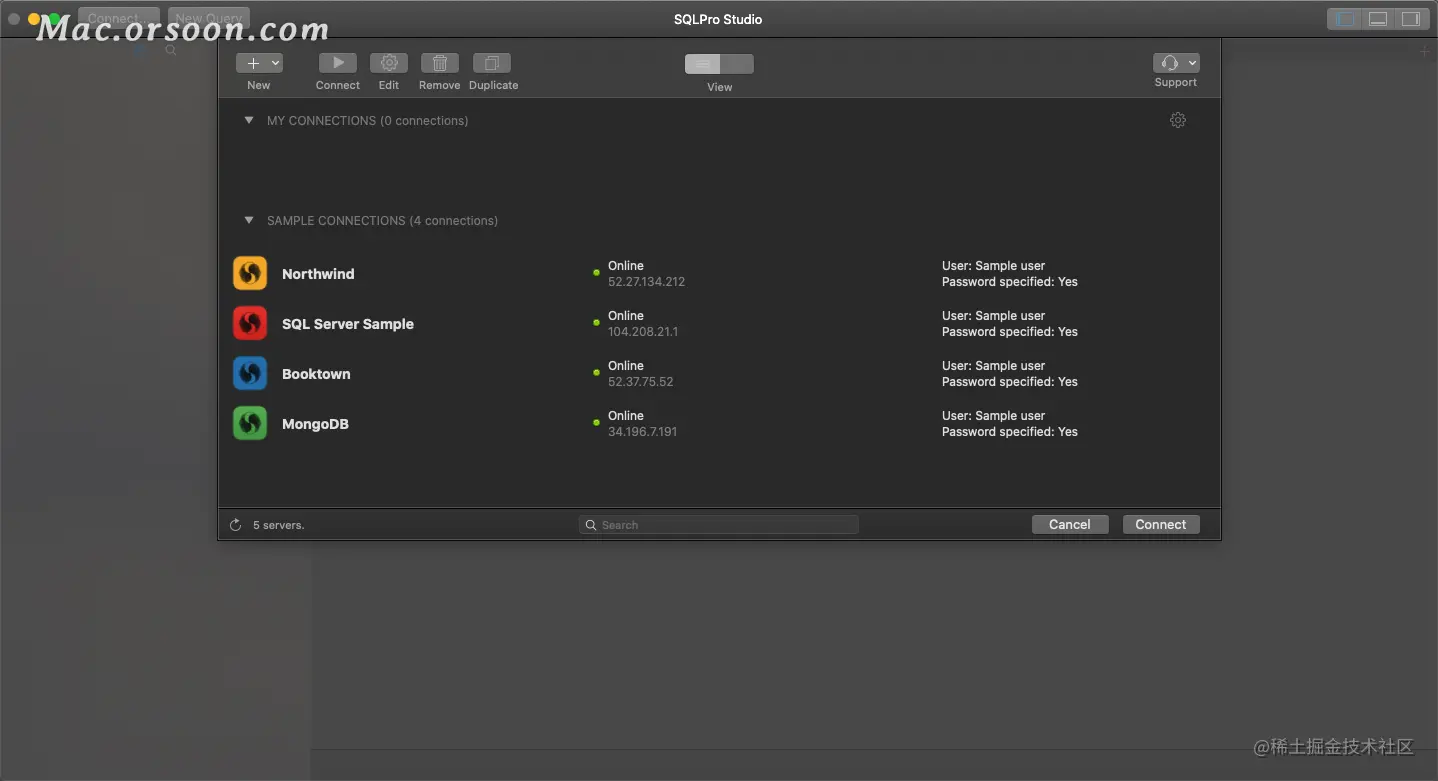Select the green MongoDB database icon
The image size is (1438, 781).
250,423
